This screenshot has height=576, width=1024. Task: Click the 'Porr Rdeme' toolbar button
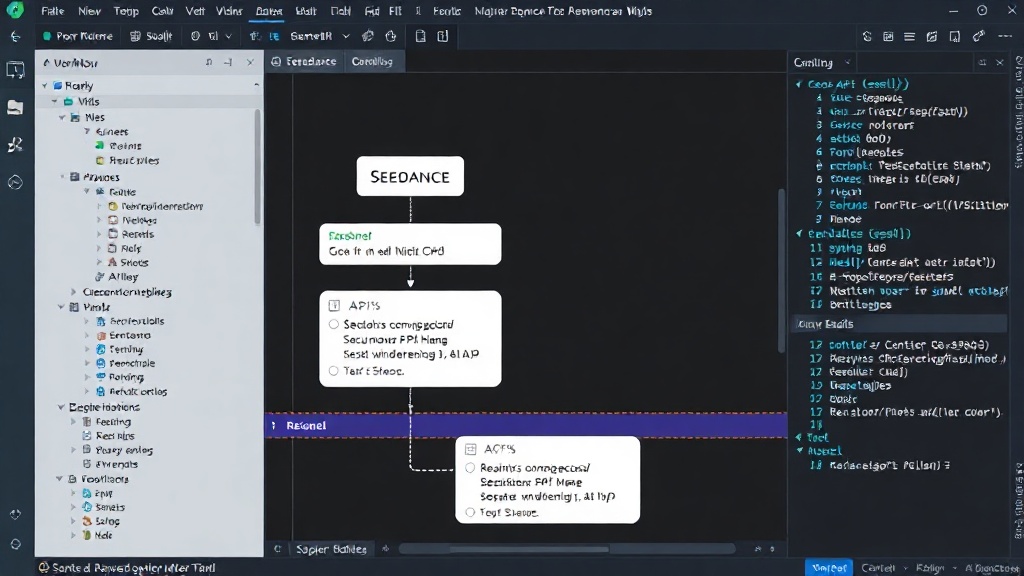click(78, 37)
